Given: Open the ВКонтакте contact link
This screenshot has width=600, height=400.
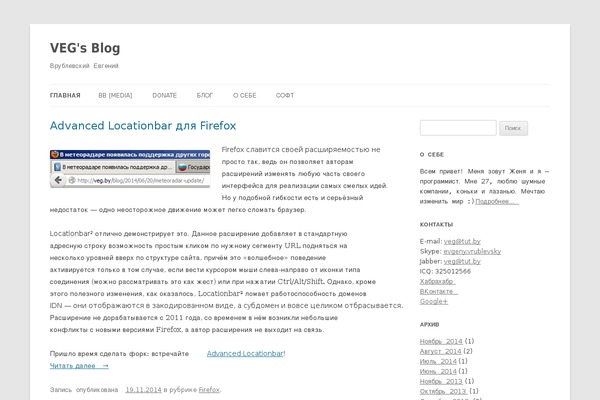Looking at the screenshot, I should click(439, 291).
